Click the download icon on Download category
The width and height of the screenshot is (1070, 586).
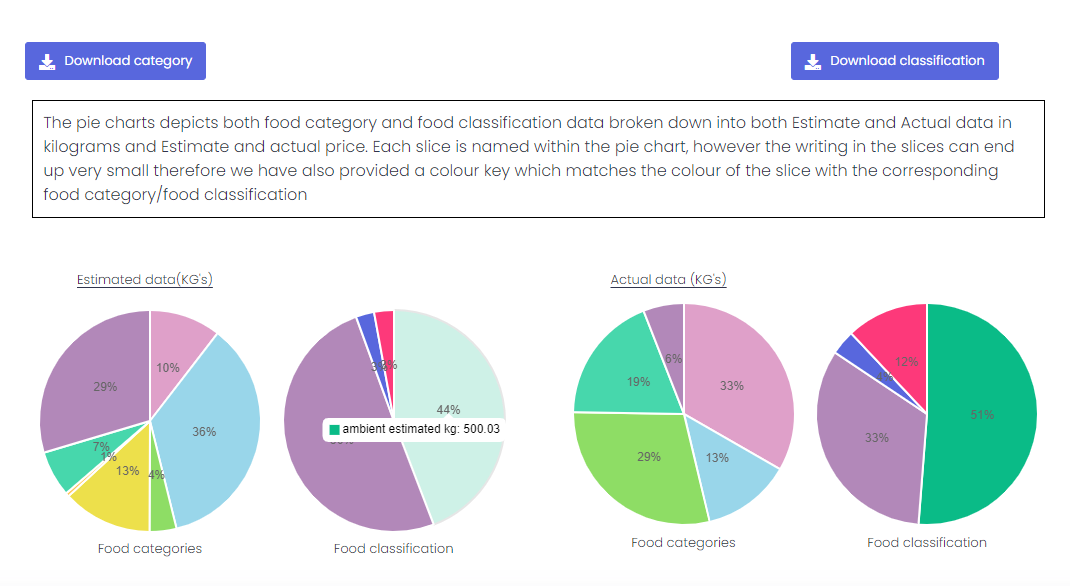coord(47,61)
